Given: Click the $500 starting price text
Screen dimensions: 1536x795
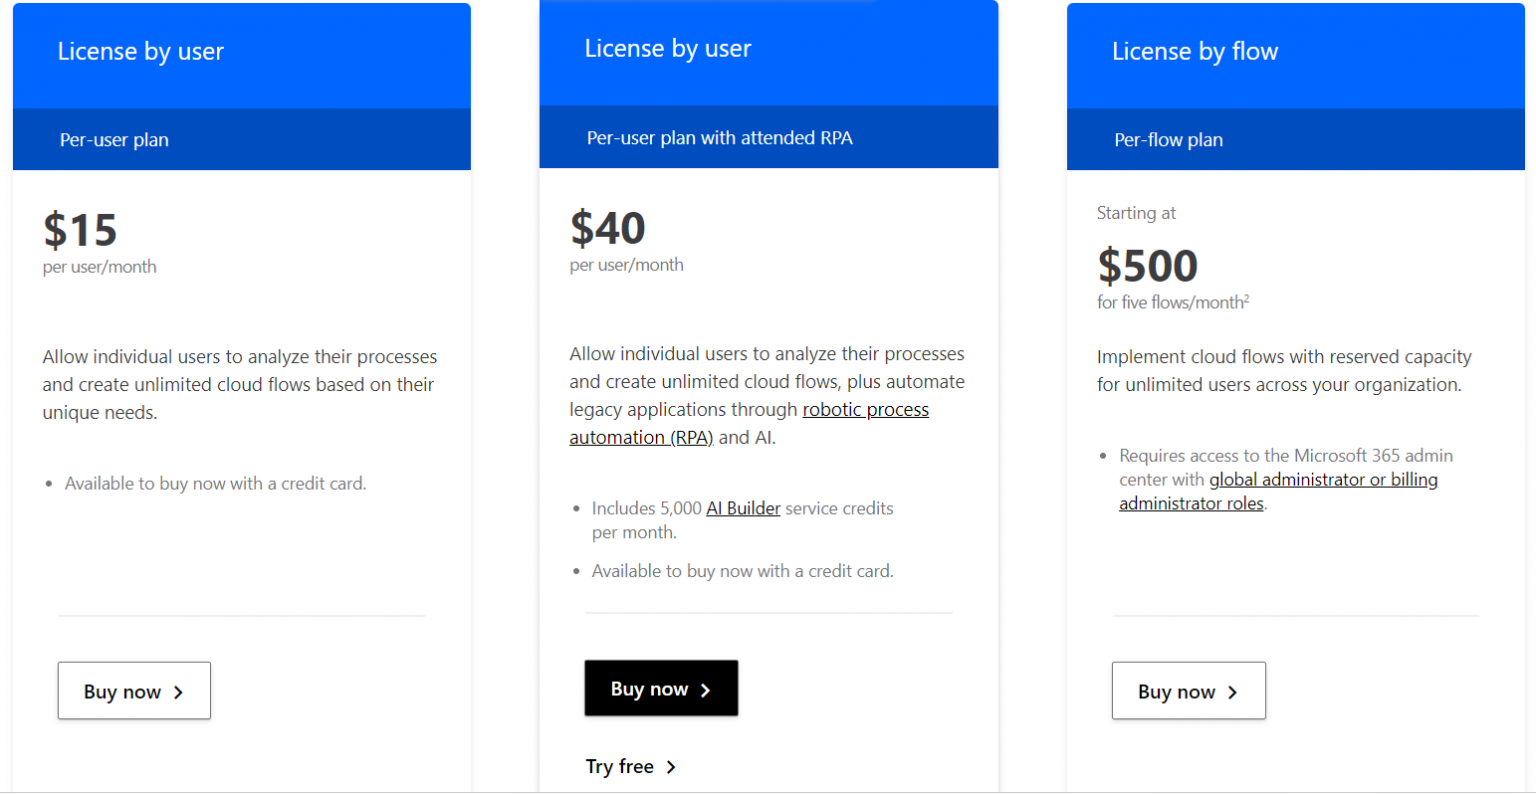Looking at the screenshot, I should coord(1147,266).
